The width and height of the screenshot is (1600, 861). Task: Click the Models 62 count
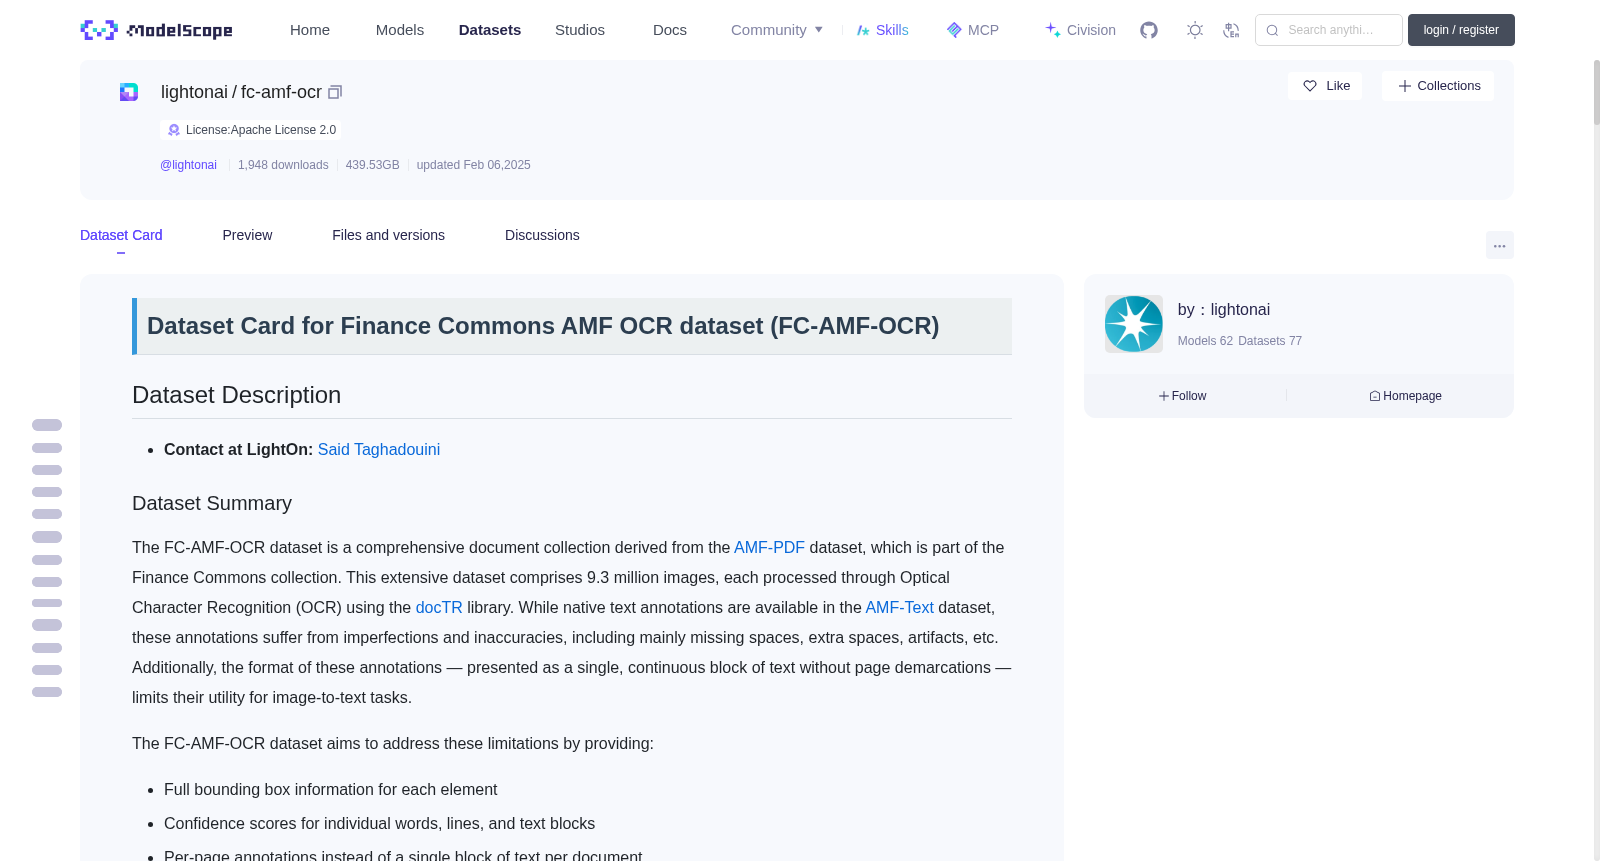(x=1205, y=341)
